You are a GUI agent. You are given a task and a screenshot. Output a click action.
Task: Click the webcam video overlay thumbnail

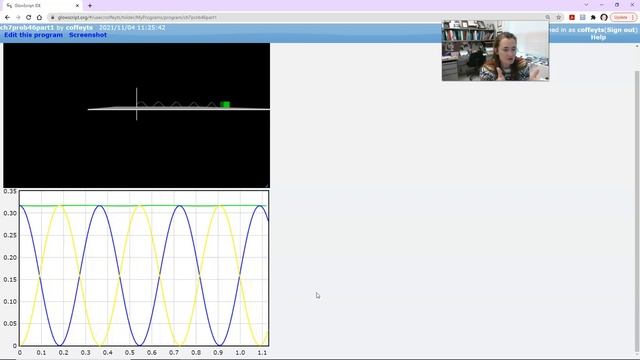495,51
